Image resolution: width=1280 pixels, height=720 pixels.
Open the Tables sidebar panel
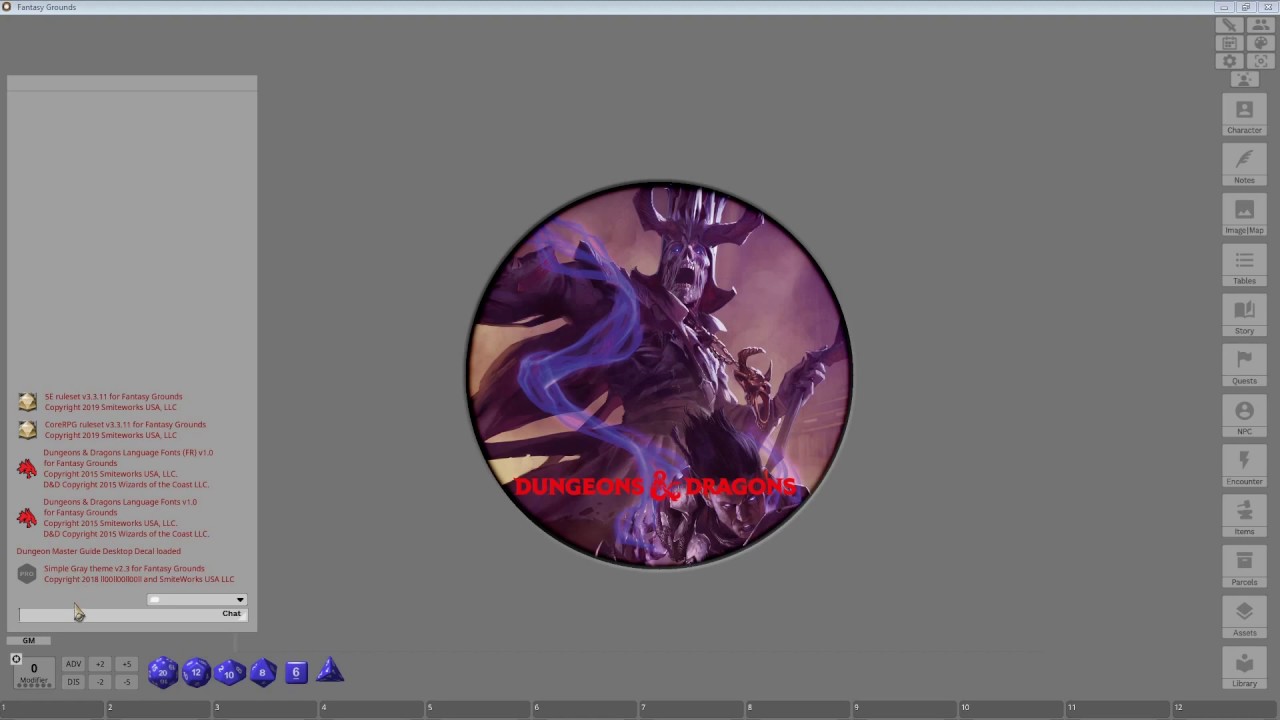pyautogui.click(x=1244, y=265)
